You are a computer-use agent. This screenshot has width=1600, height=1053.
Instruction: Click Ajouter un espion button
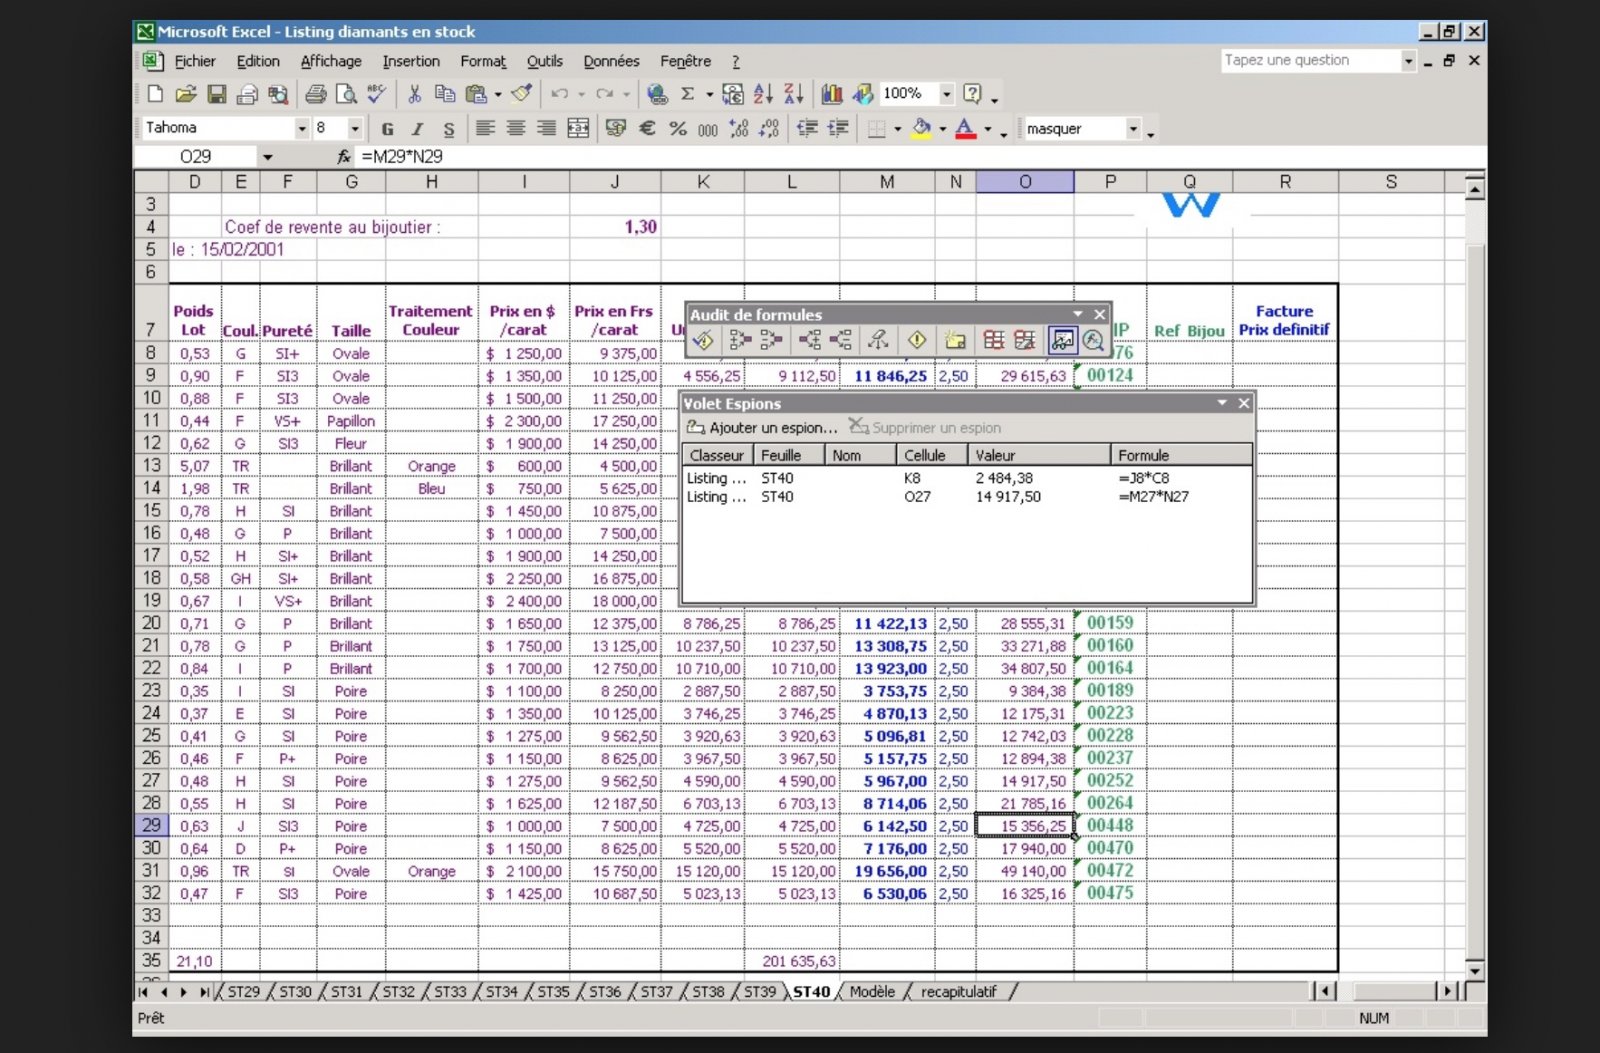point(762,428)
